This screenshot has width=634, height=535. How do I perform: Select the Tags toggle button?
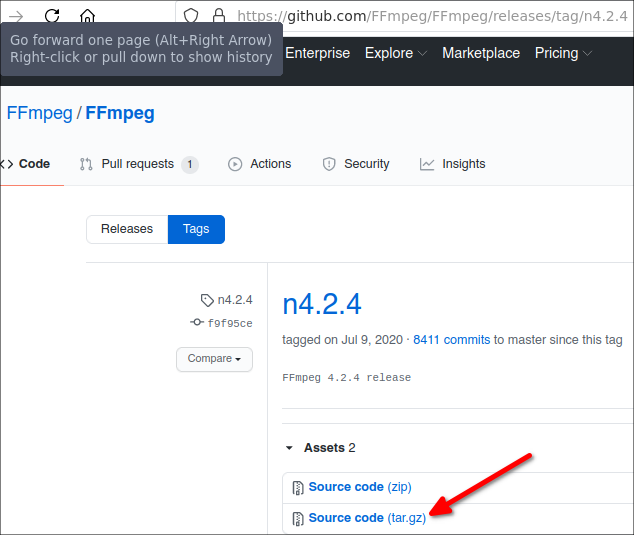point(196,229)
